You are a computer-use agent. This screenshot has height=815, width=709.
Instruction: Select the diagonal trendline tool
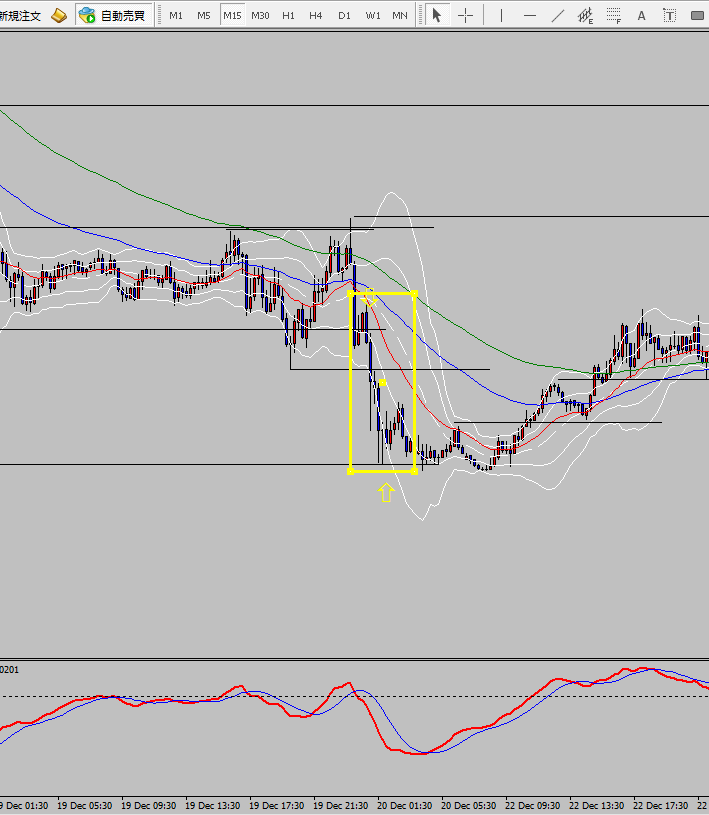pyautogui.click(x=558, y=15)
